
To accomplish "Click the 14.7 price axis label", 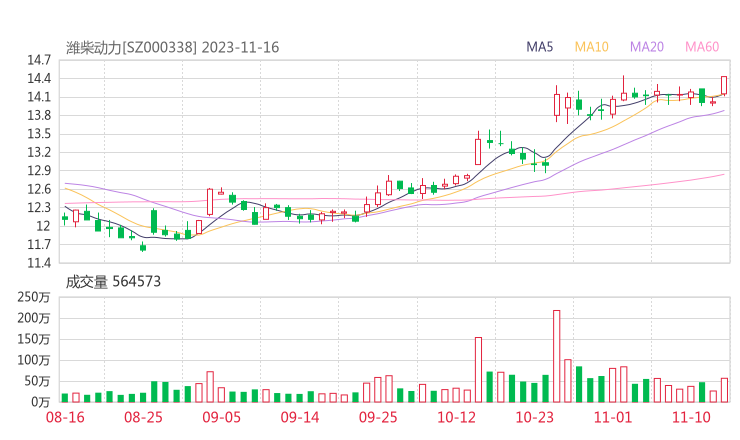I will pyautogui.click(x=39, y=60).
